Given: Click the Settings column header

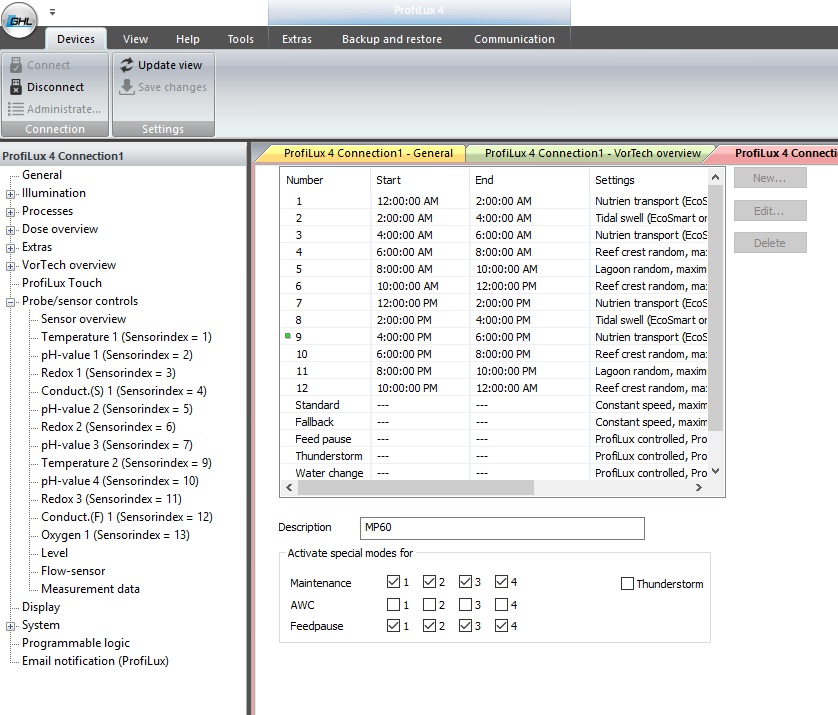Looking at the screenshot, I should pyautogui.click(x=649, y=180).
